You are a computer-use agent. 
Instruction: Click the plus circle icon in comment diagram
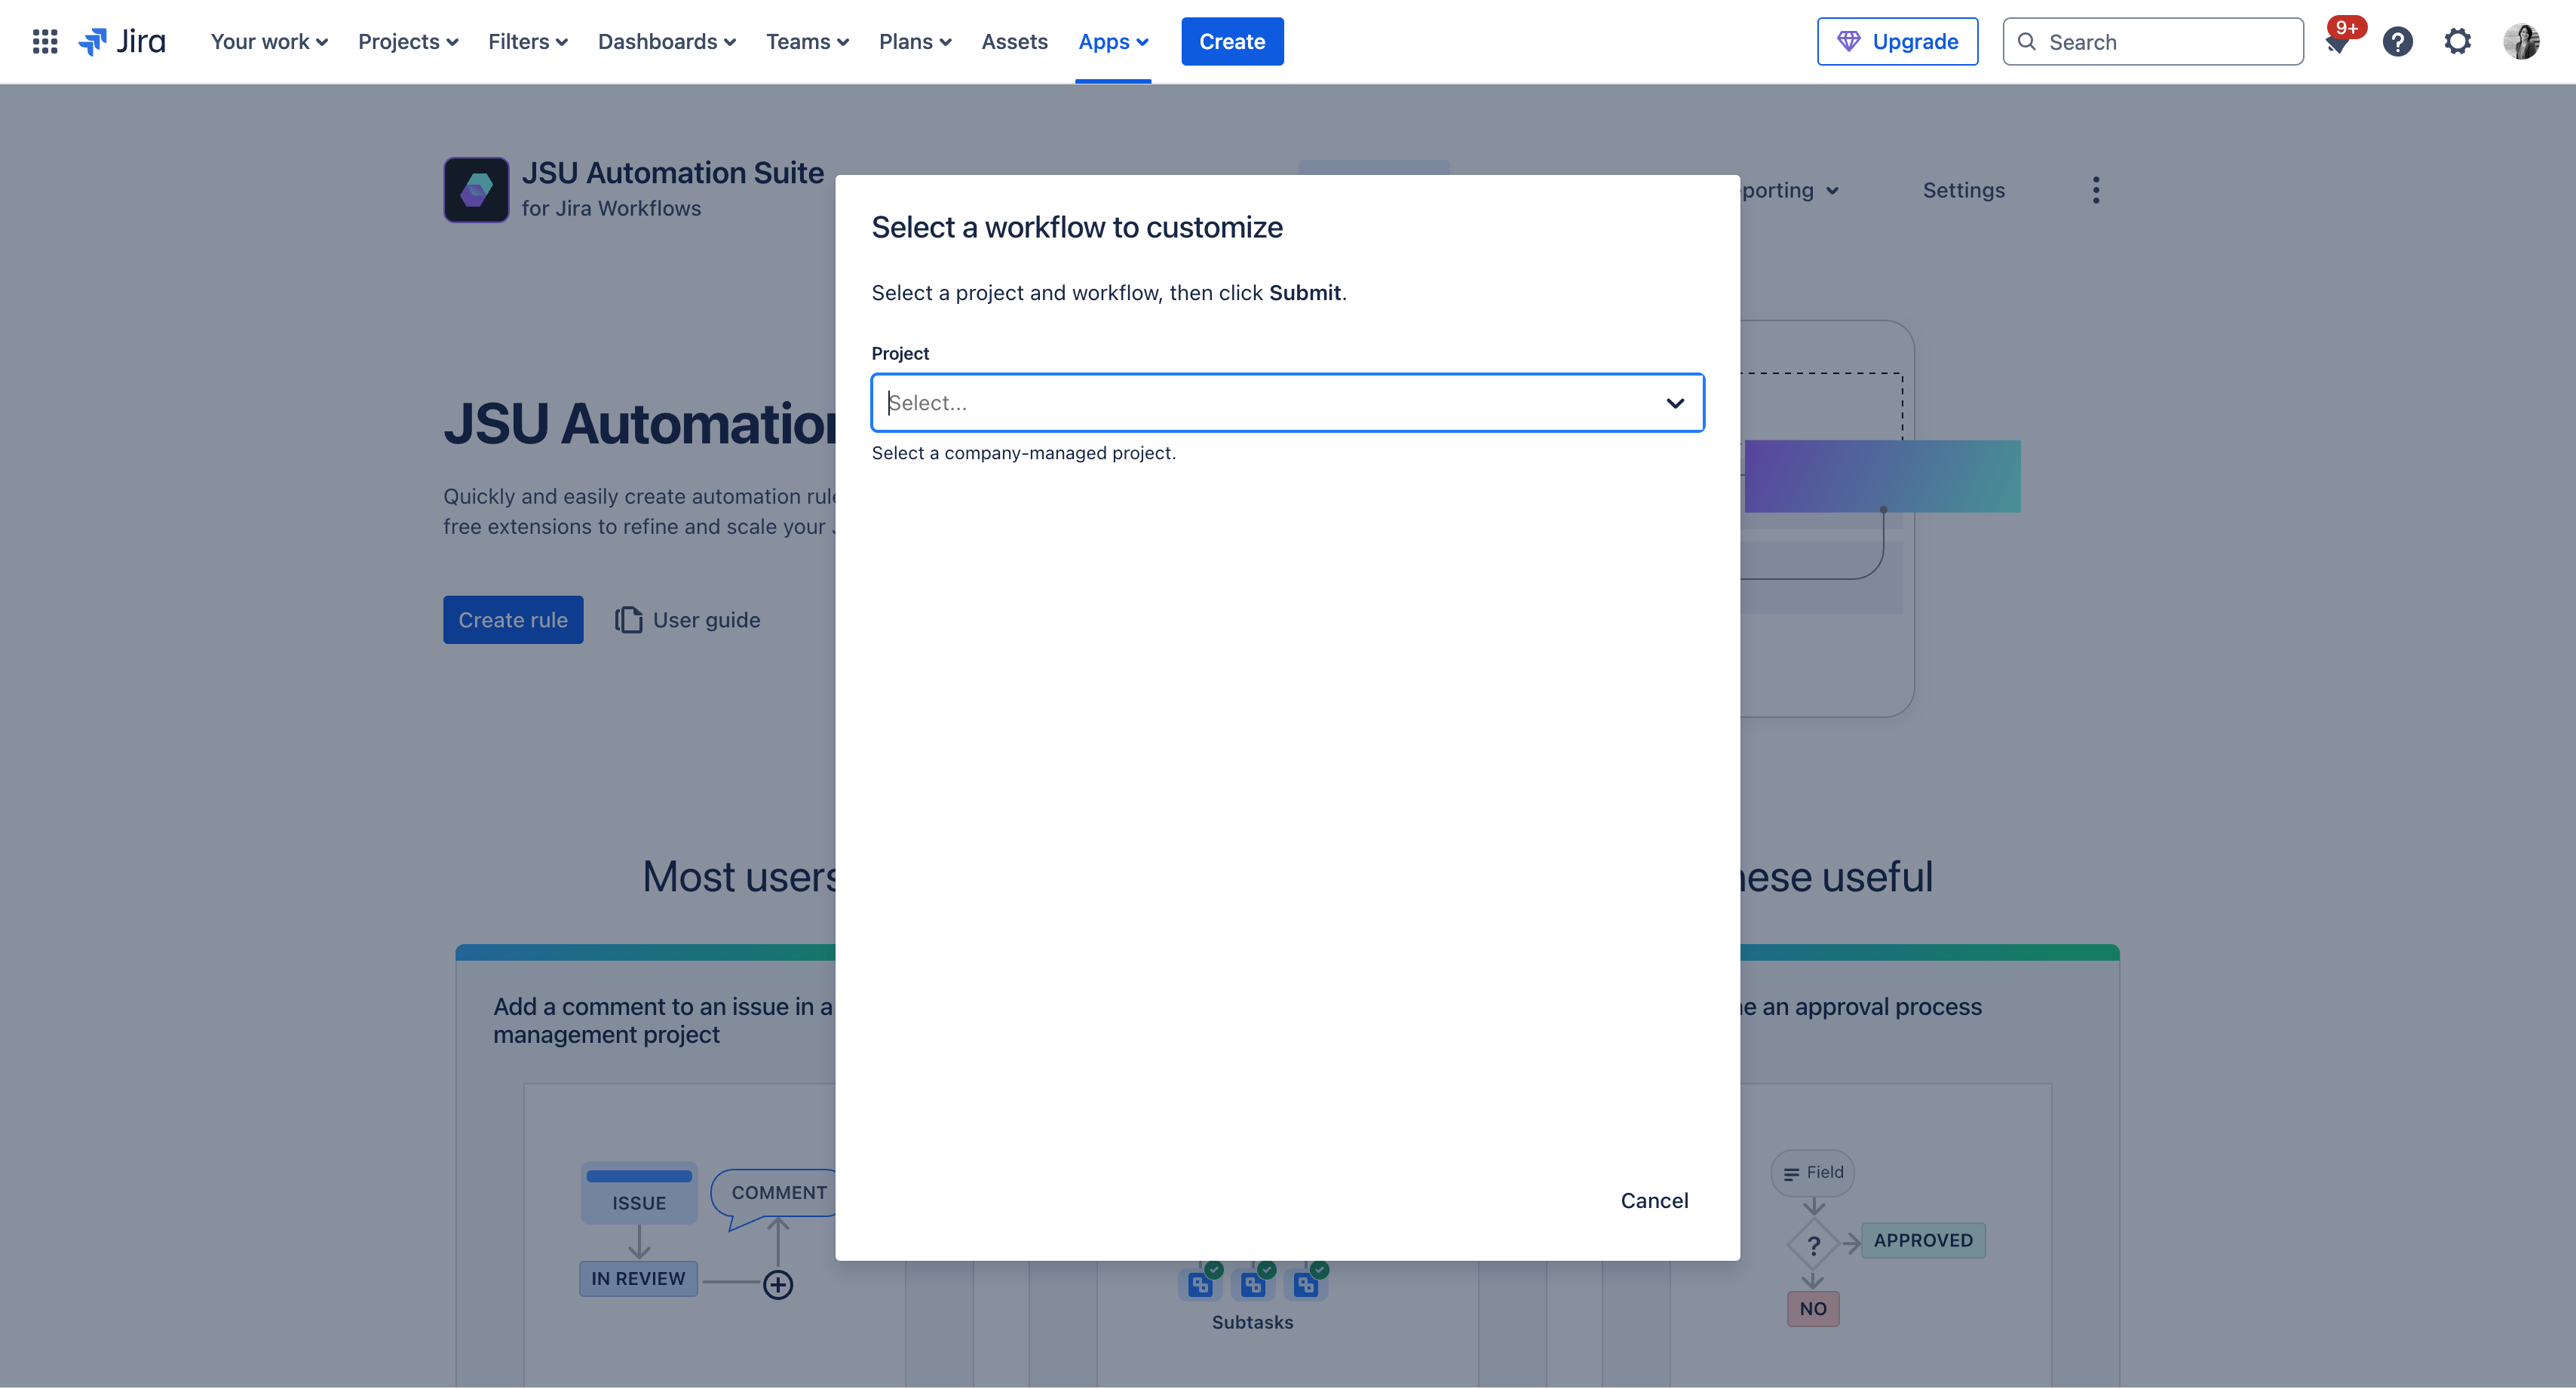(x=778, y=1284)
